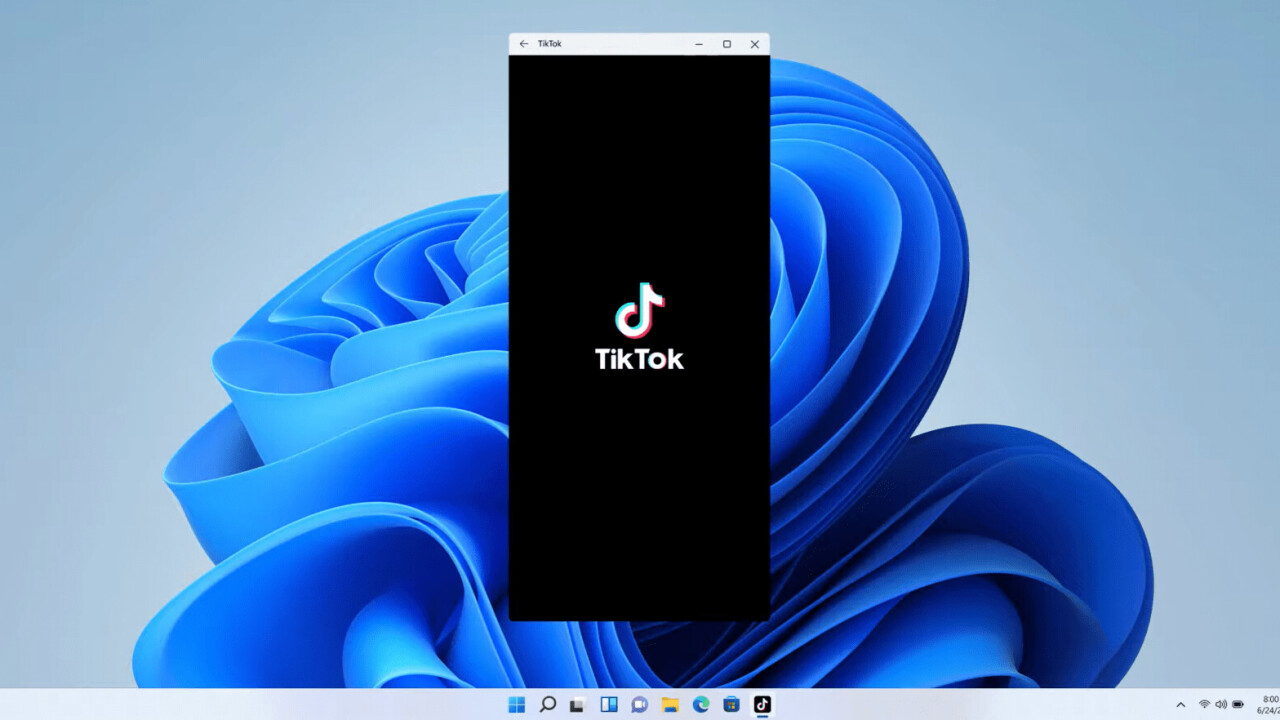Click the back arrow in TikTok title bar

tap(523, 44)
